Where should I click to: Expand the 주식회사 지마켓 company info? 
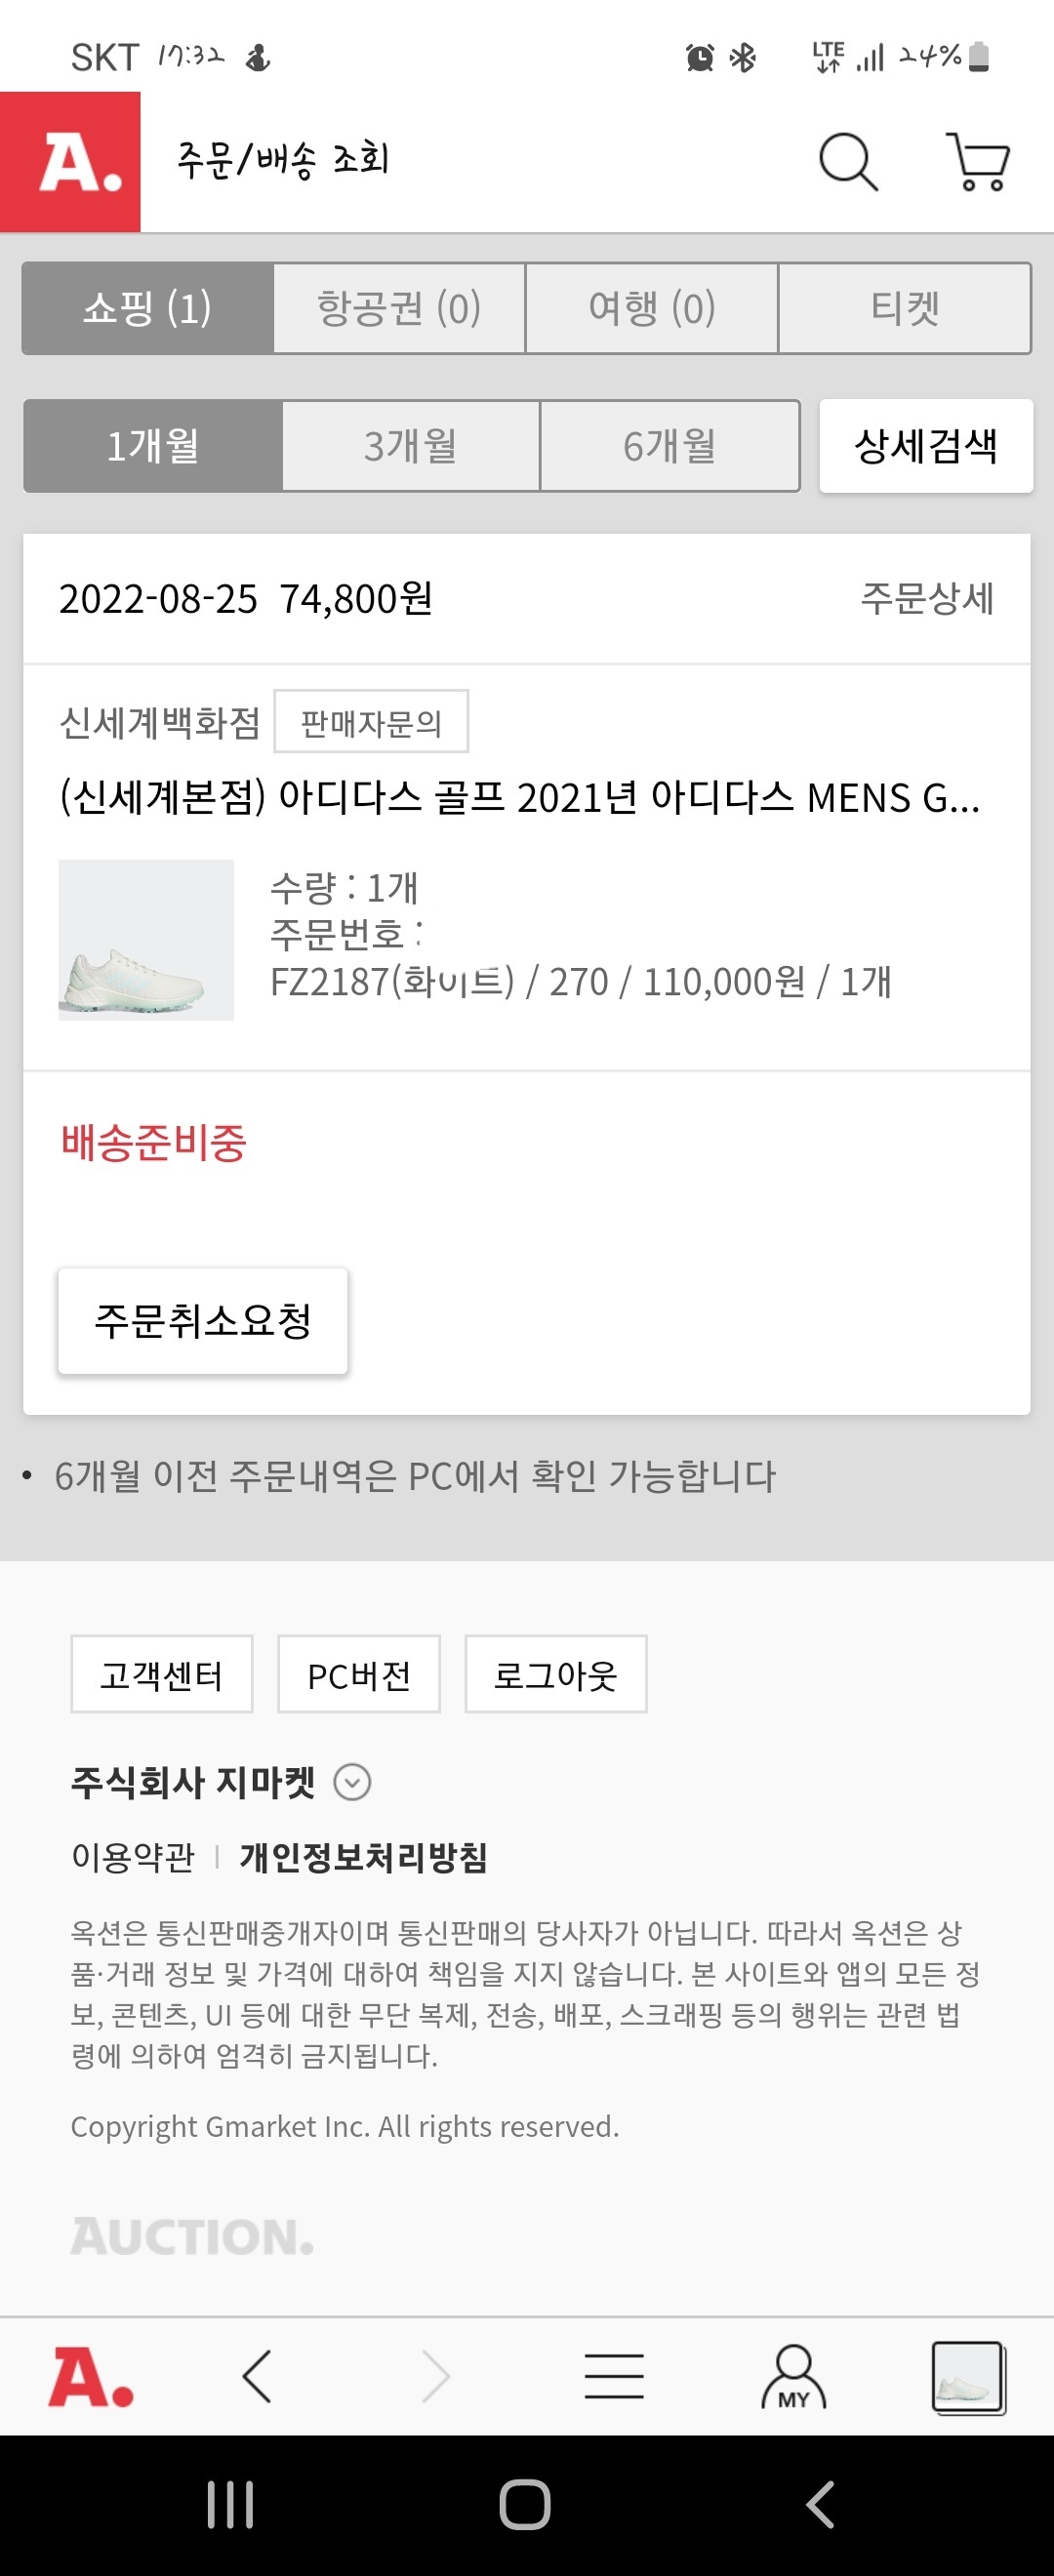(352, 1782)
